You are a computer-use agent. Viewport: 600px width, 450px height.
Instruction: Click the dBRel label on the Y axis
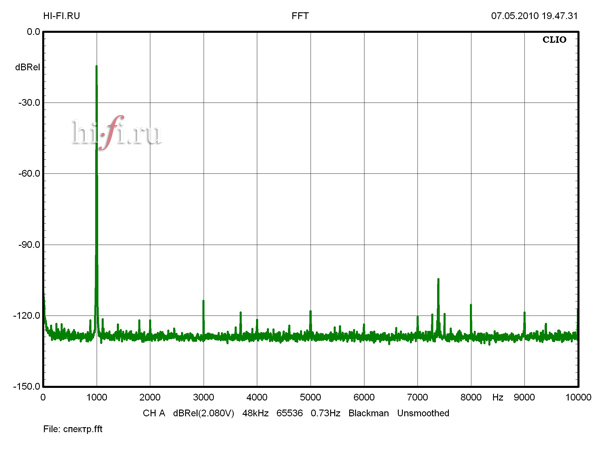click(x=27, y=67)
